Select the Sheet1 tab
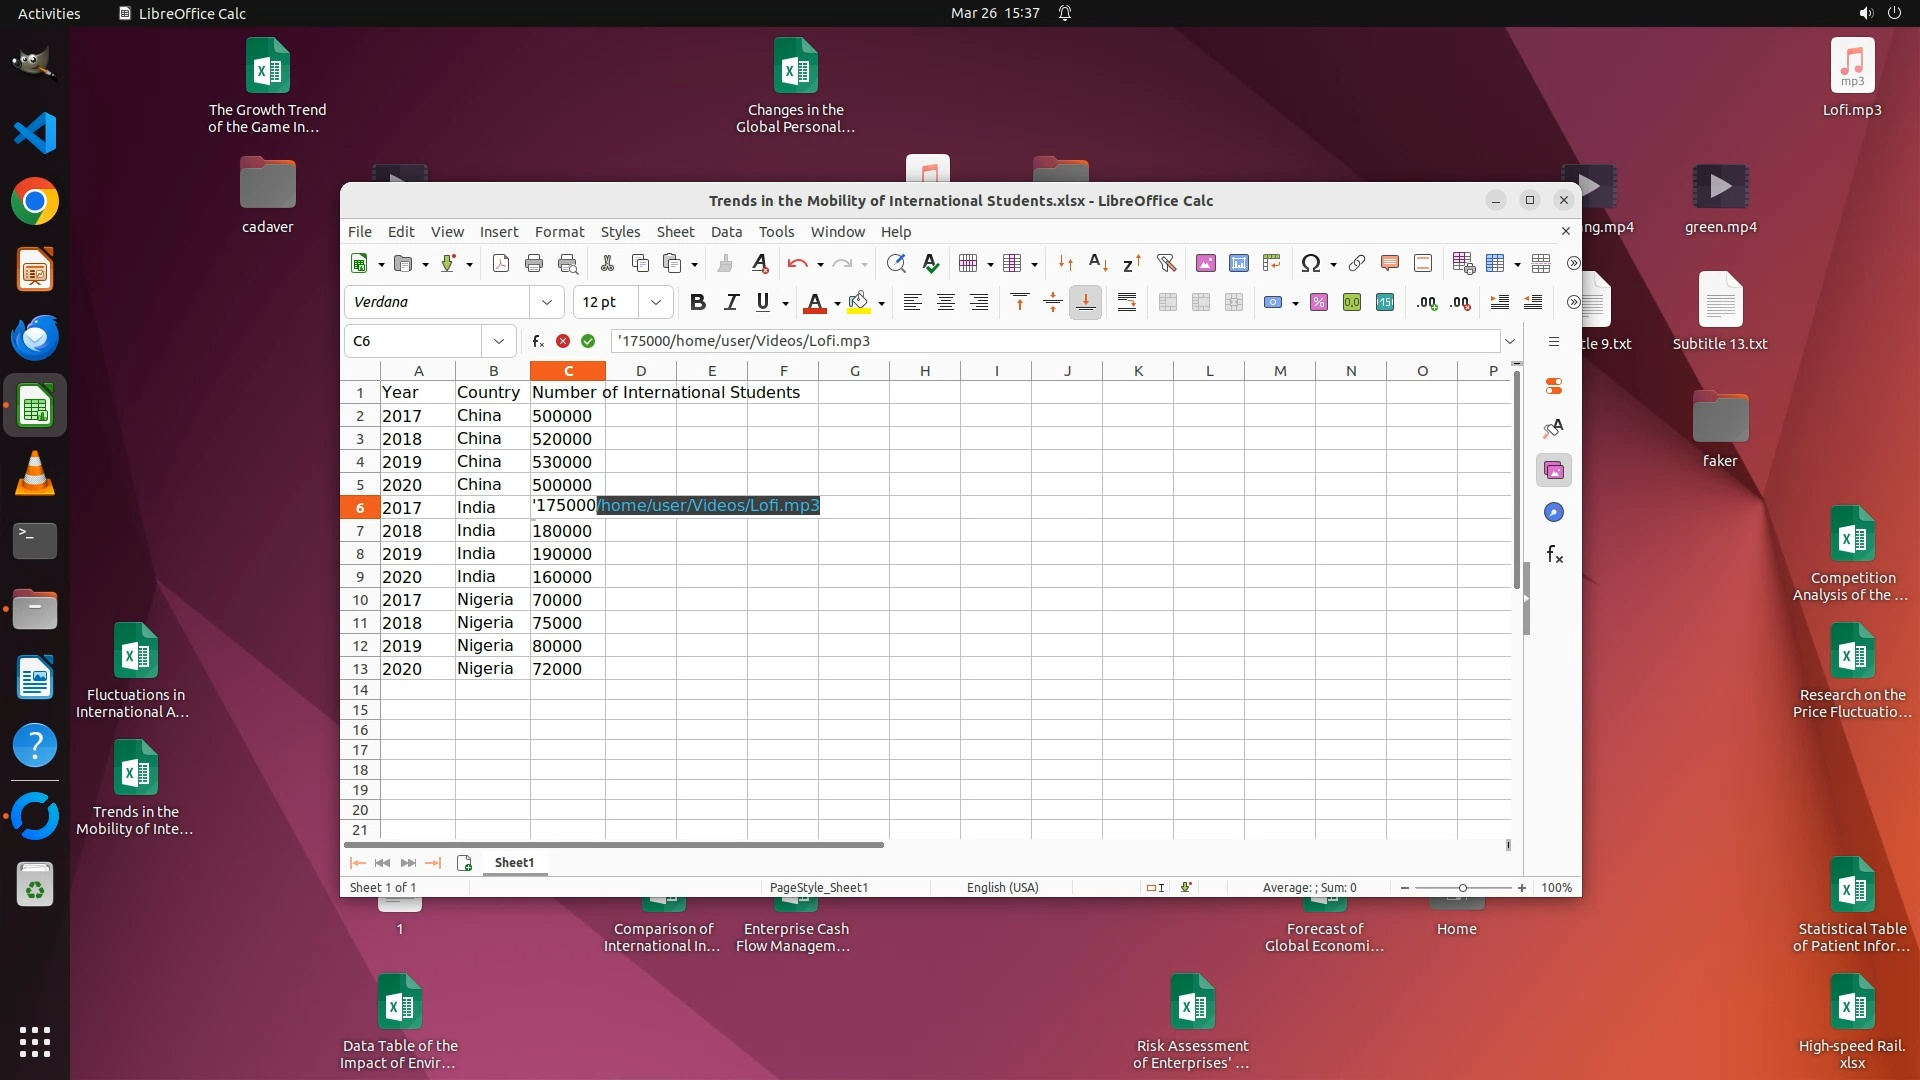Image resolution: width=1920 pixels, height=1080 pixels. 514,862
